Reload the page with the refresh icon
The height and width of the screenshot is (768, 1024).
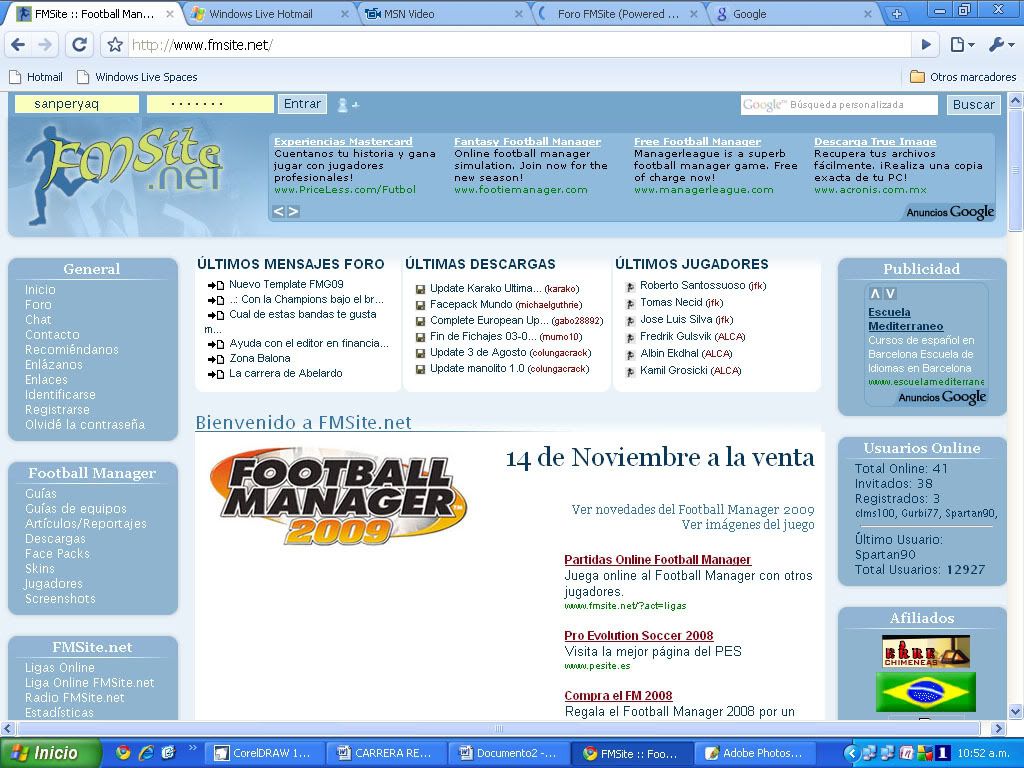pos(80,44)
